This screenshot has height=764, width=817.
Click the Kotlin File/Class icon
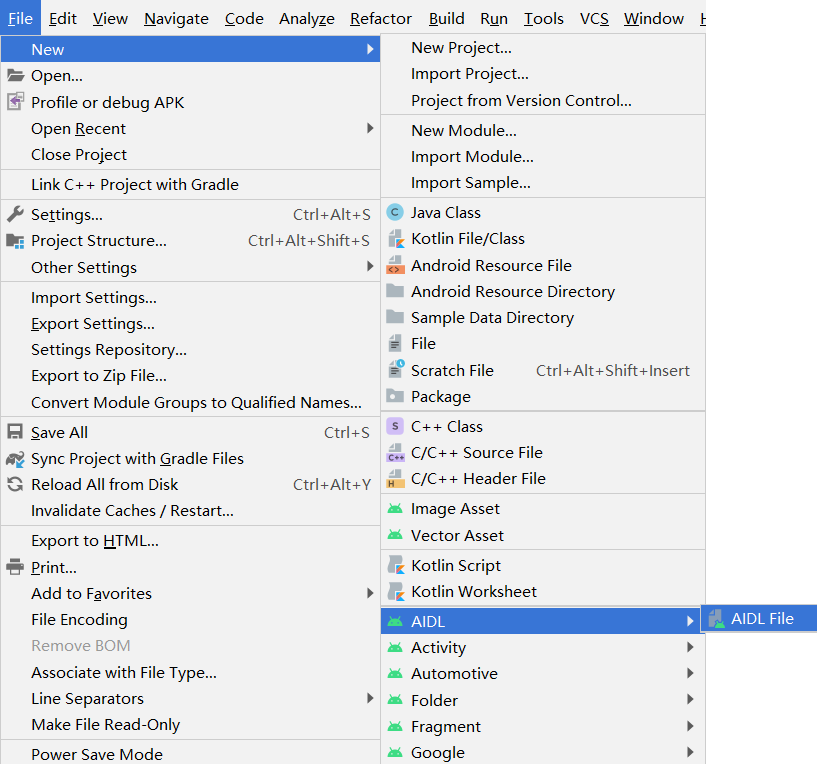(395, 239)
